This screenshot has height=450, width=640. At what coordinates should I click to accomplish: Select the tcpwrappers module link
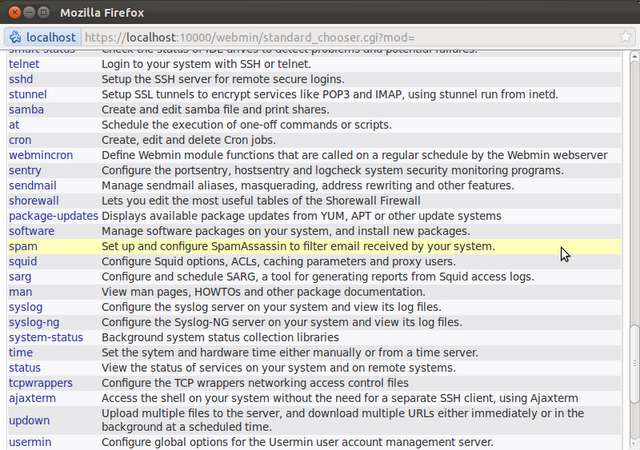pyautogui.click(x=40, y=383)
